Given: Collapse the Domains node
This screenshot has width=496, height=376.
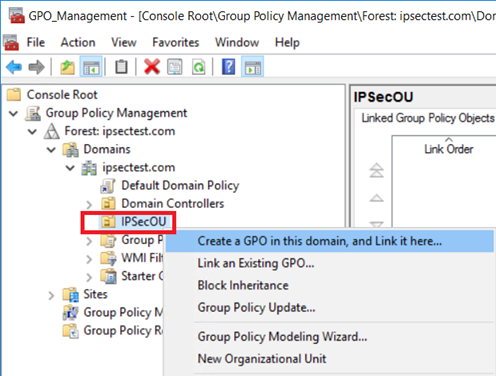Looking at the screenshot, I should (51, 150).
